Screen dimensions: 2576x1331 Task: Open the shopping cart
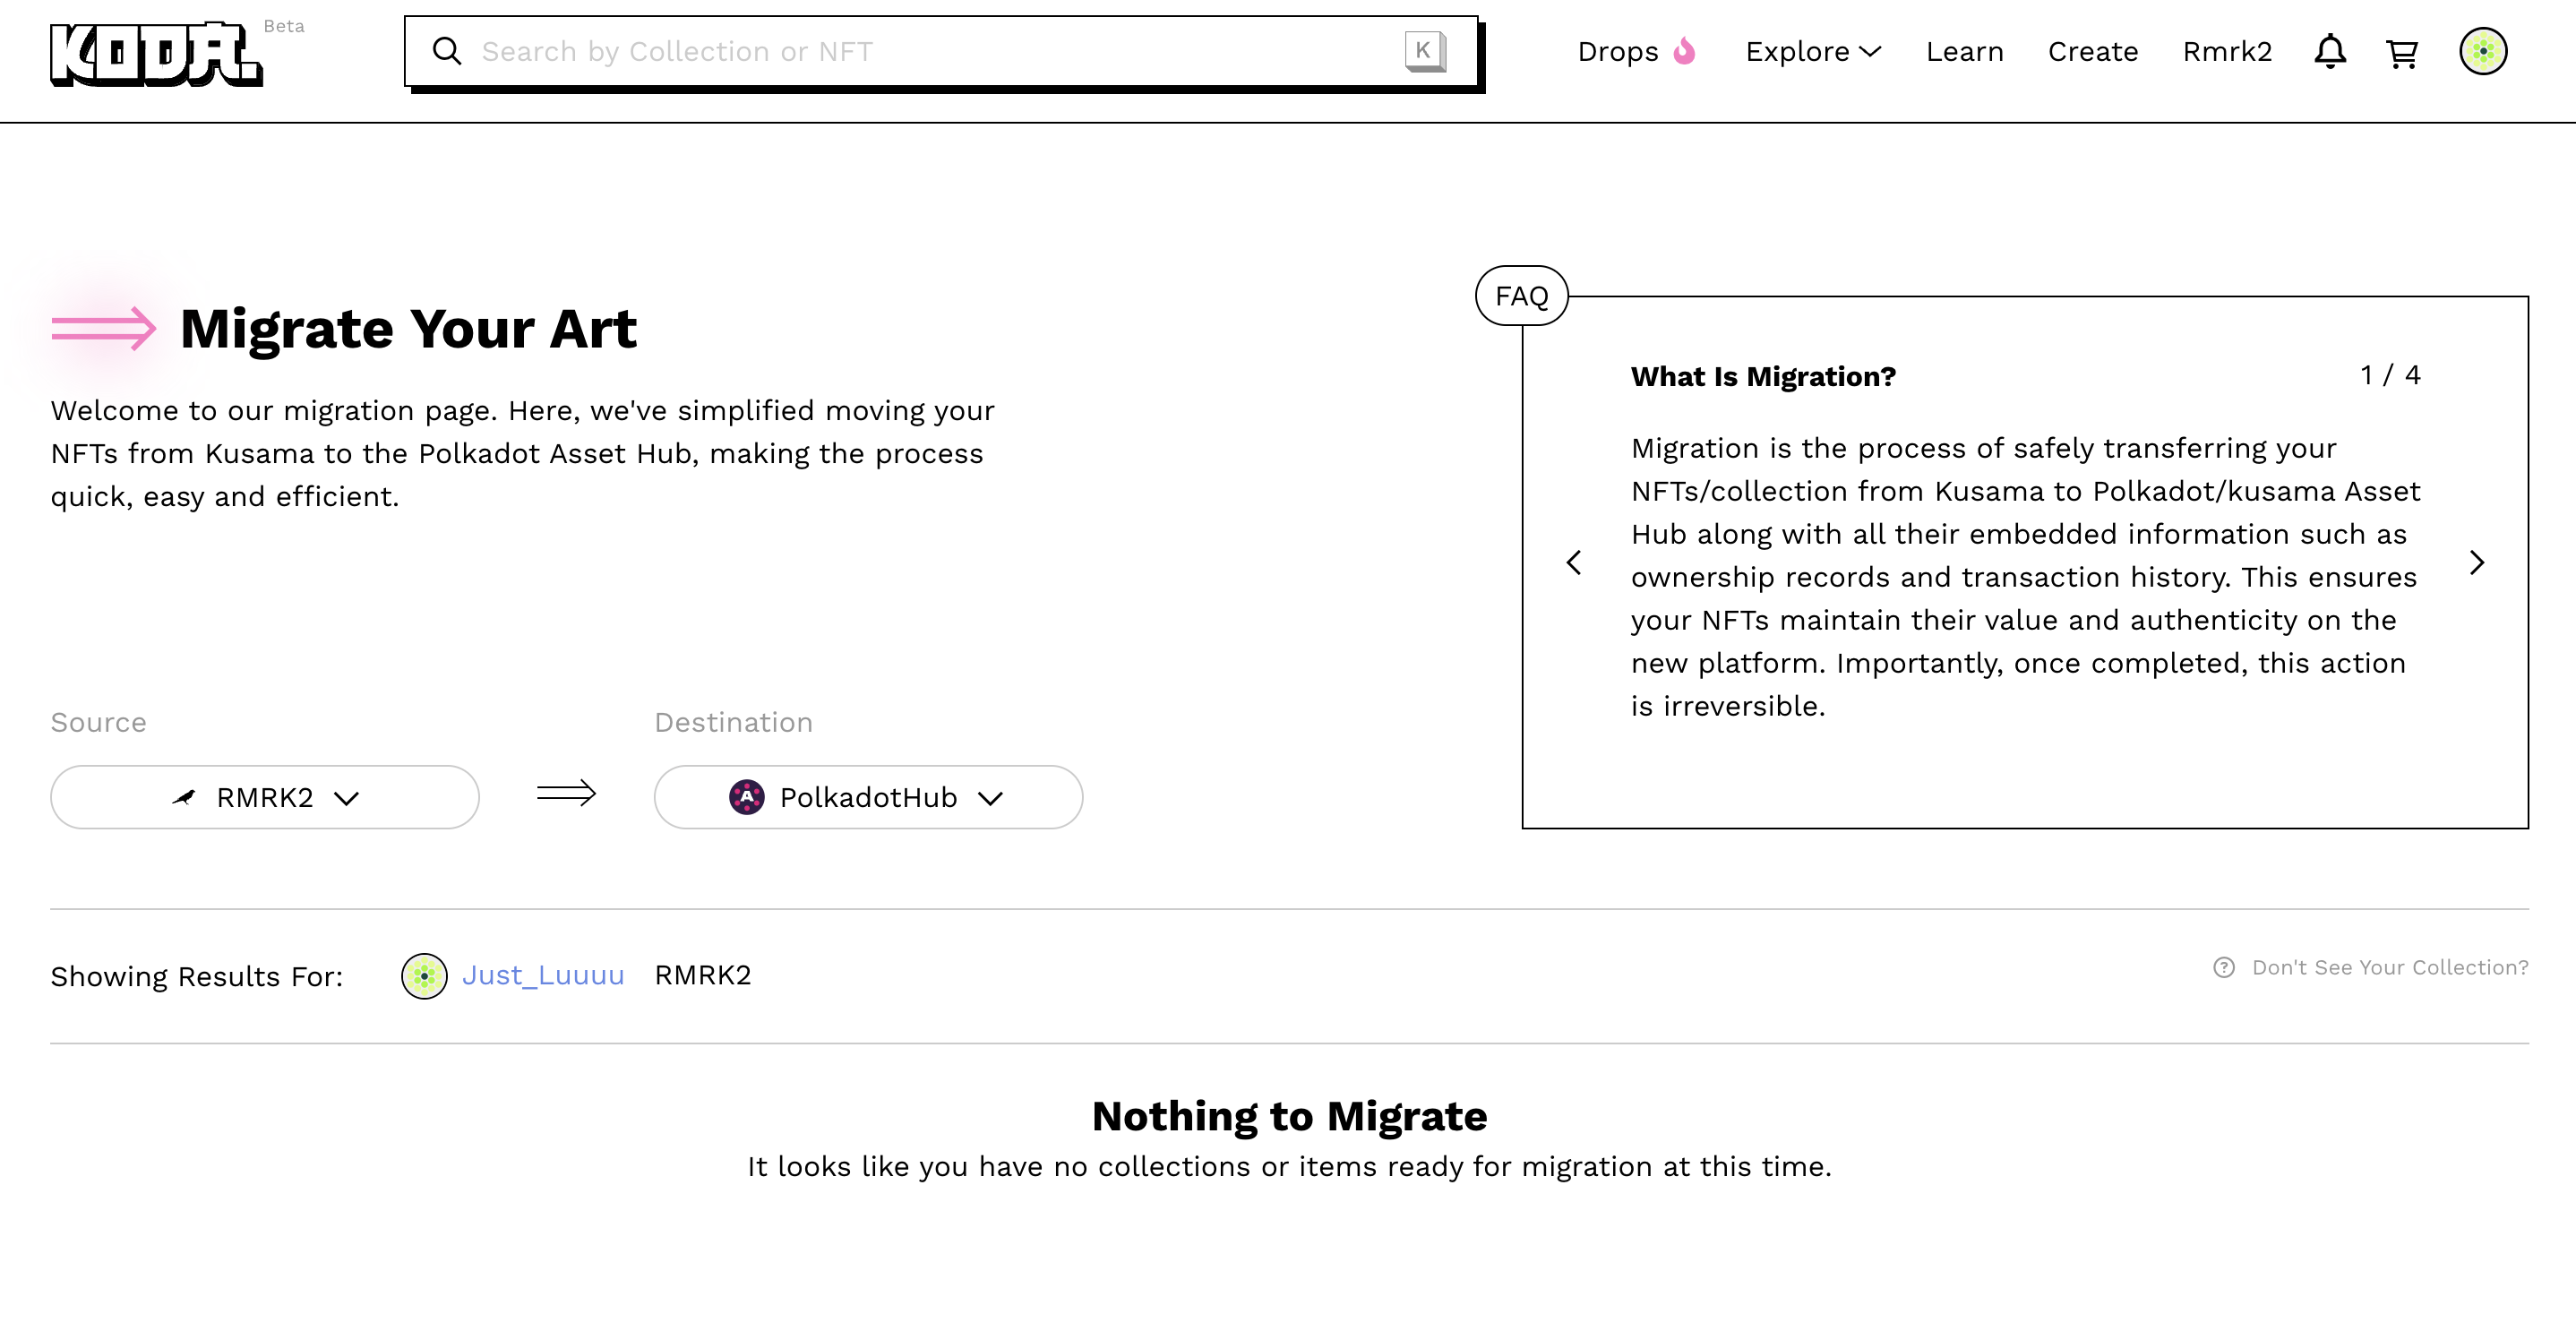[2401, 52]
